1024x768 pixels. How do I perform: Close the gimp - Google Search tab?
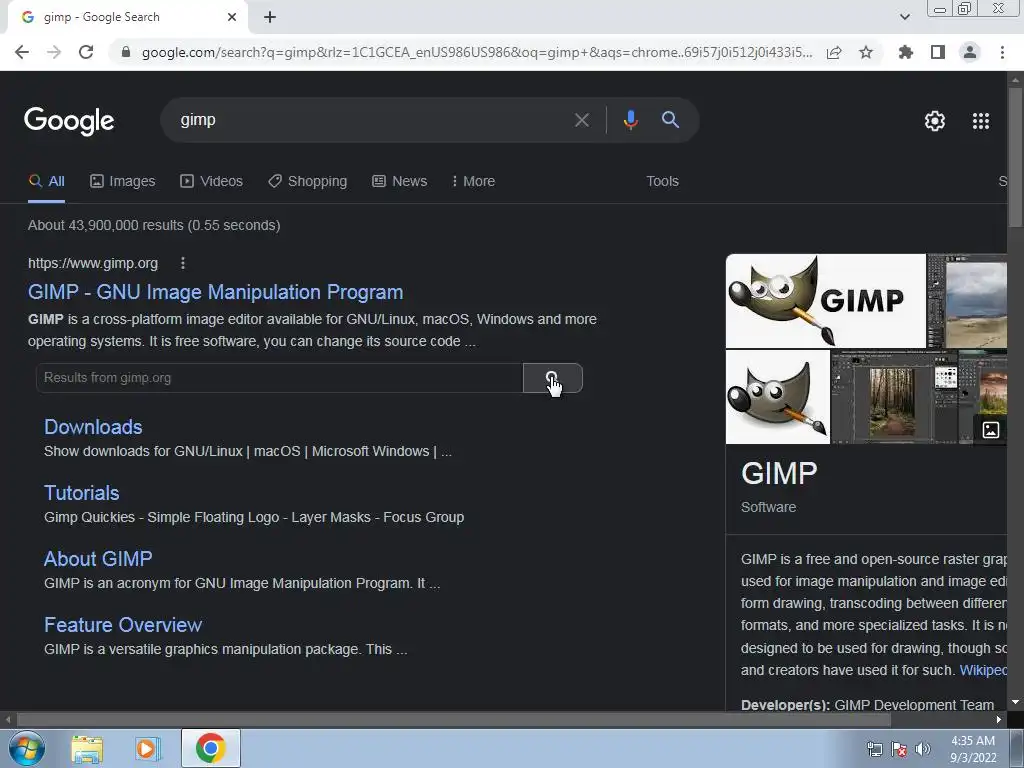(x=232, y=17)
